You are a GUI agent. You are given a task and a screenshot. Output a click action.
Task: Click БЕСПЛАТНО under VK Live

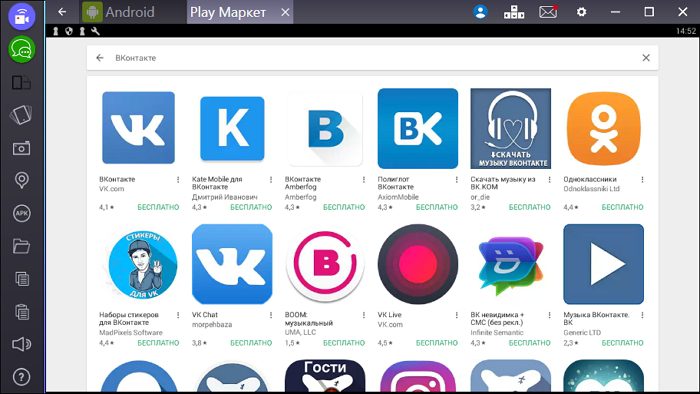tap(437, 343)
